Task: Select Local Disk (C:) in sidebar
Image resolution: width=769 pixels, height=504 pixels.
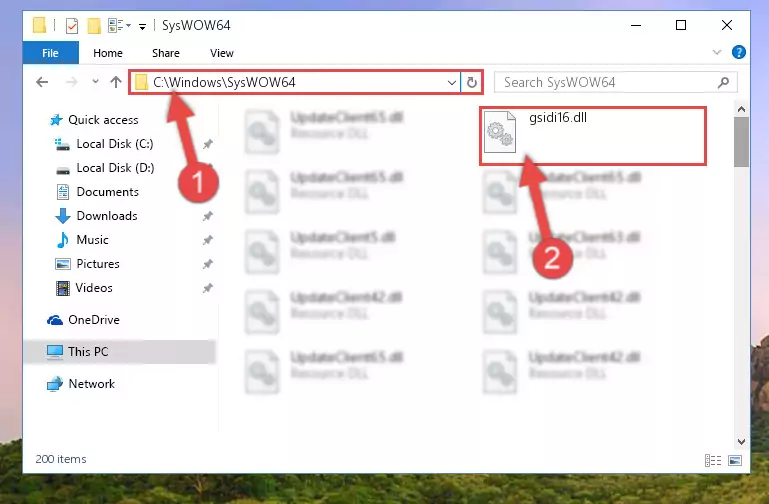Action: [x=115, y=144]
